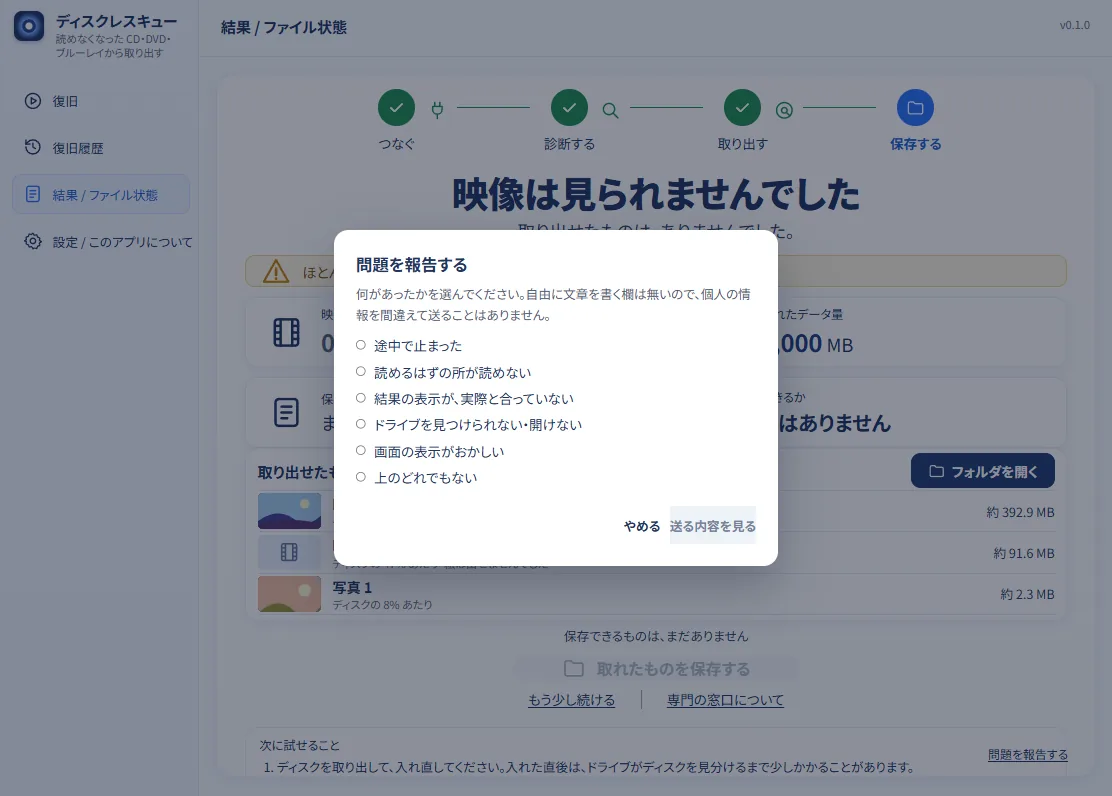Click the magnifier icon after 診断する step
This screenshot has width=1112, height=796.
click(x=610, y=110)
